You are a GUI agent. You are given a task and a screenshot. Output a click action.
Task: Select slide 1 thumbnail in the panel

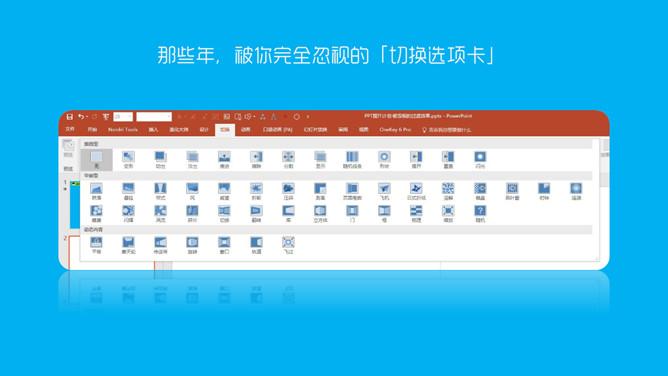[75, 204]
